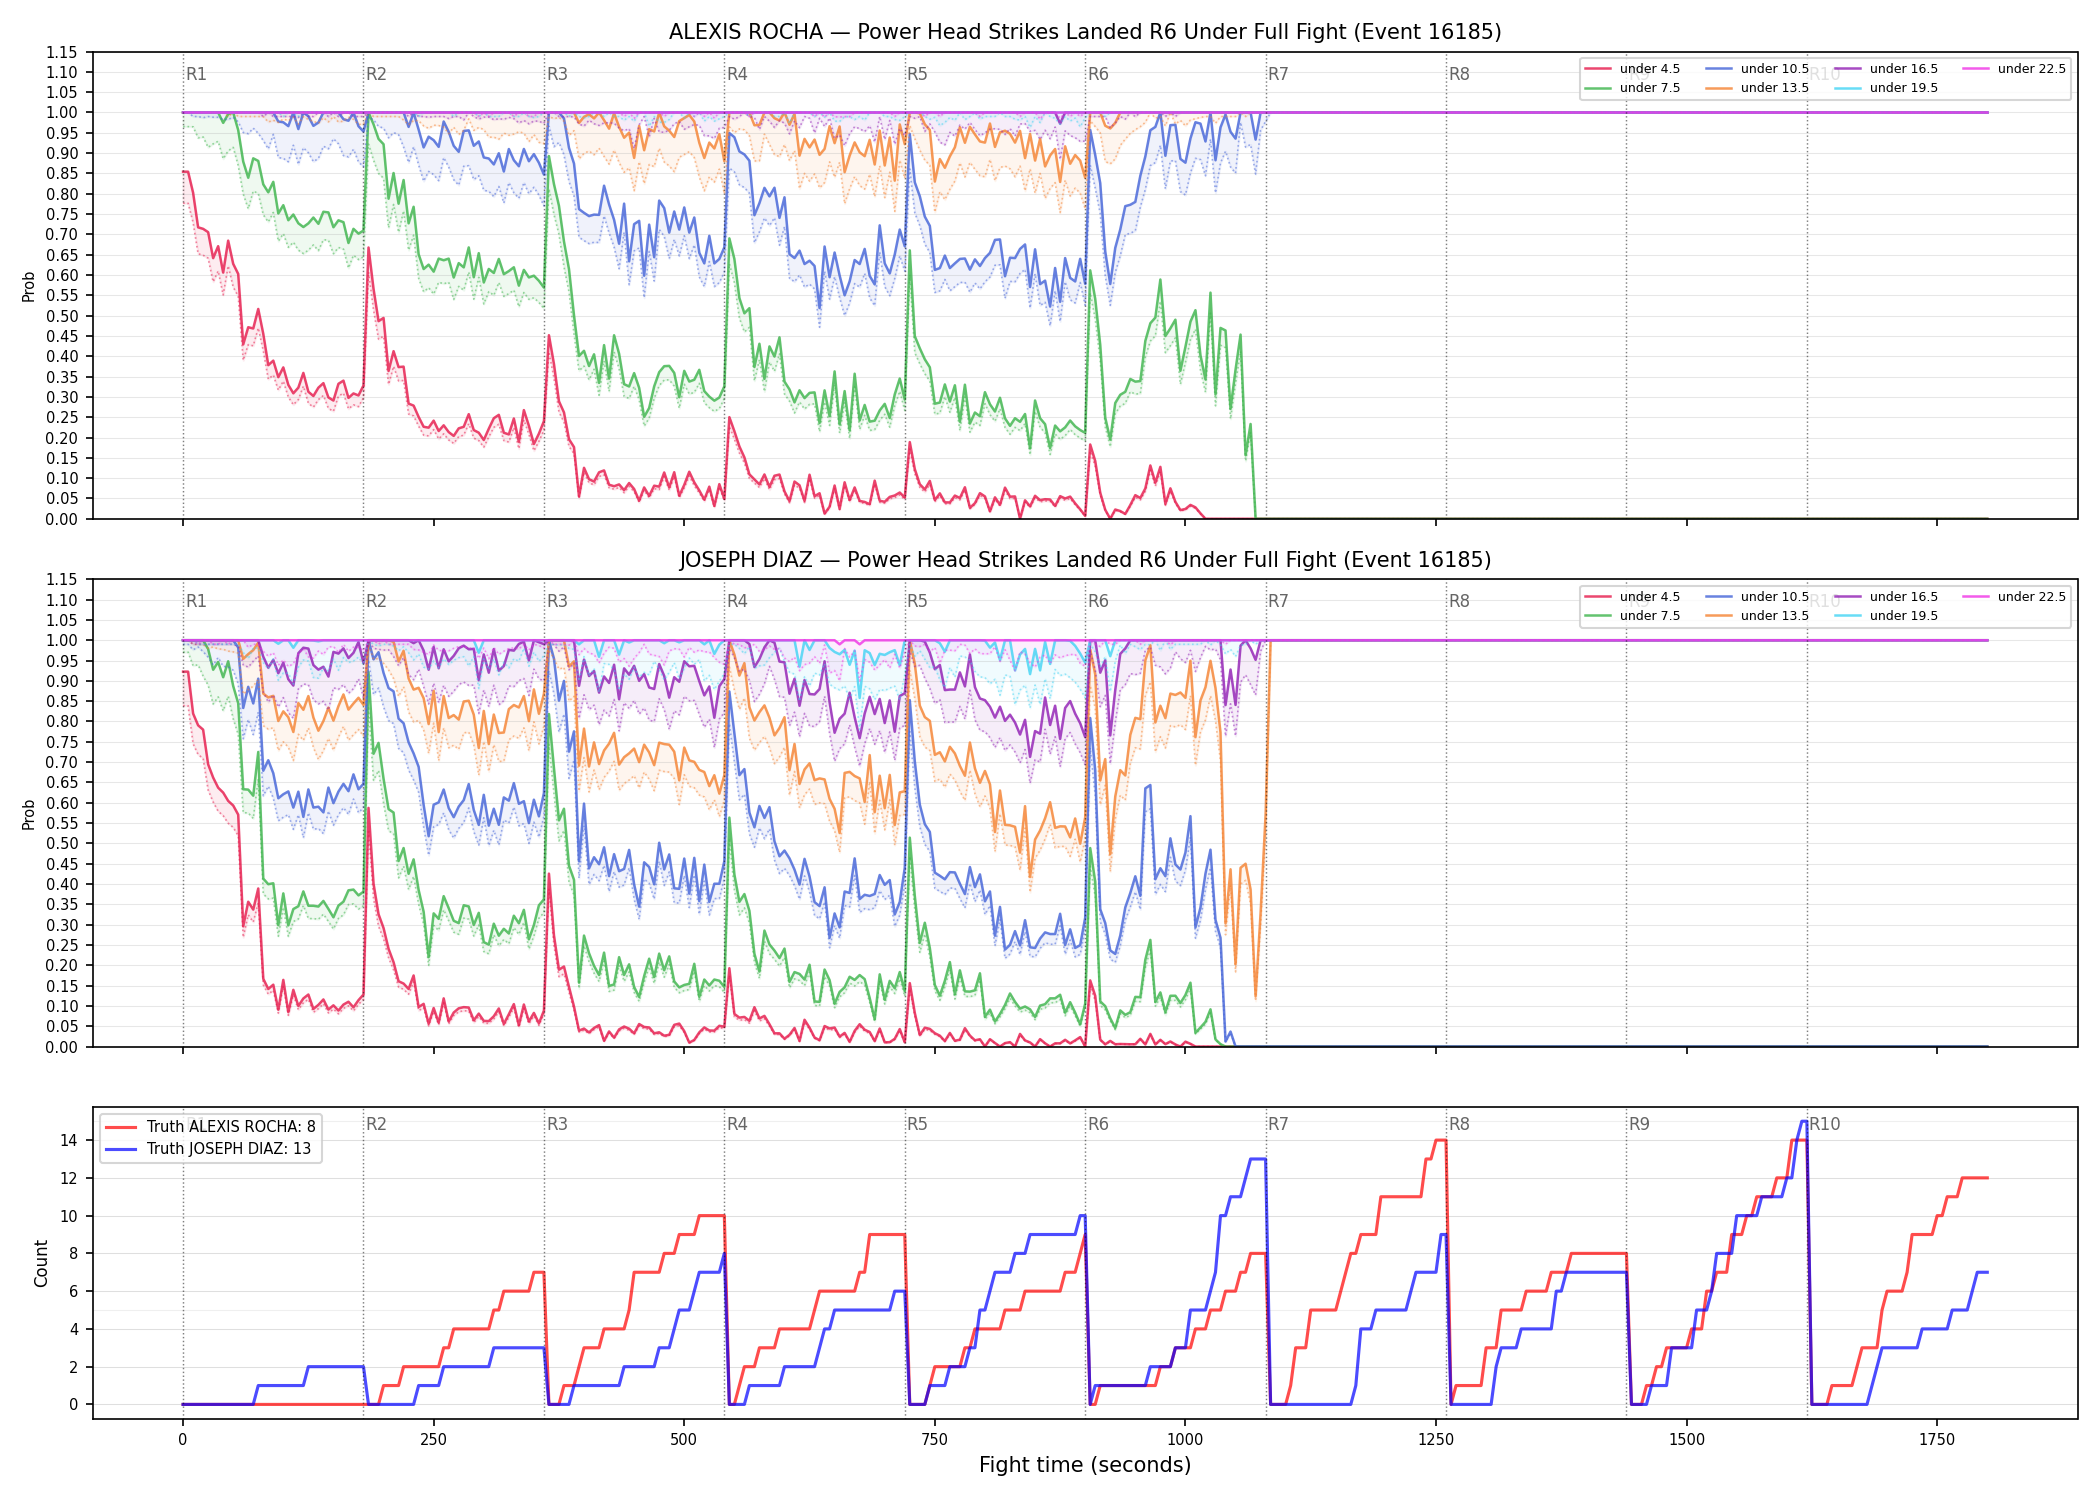Viewport: 2100px width, 1500px height.
Task: Click R10 label in the Count chart
Action: [1824, 1124]
